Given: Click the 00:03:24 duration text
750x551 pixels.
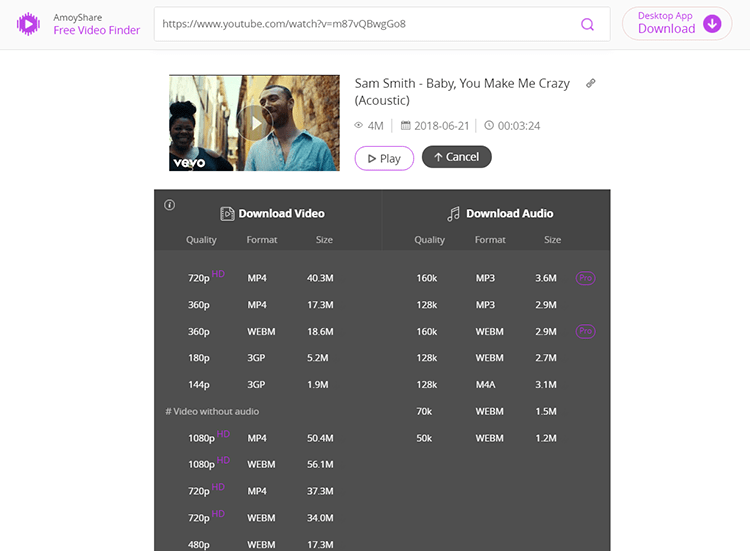Looking at the screenshot, I should coord(519,126).
